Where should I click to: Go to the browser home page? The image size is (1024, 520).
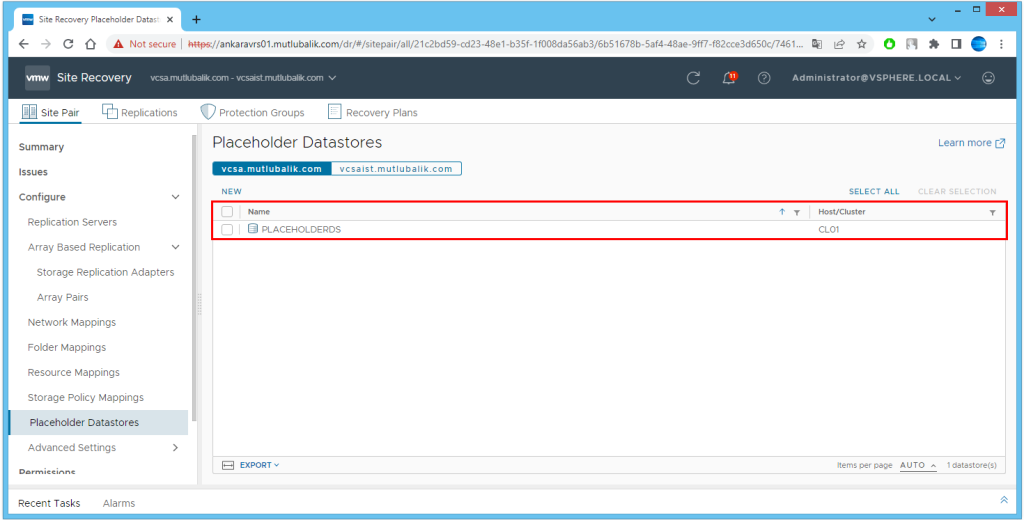[x=91, y=44]
